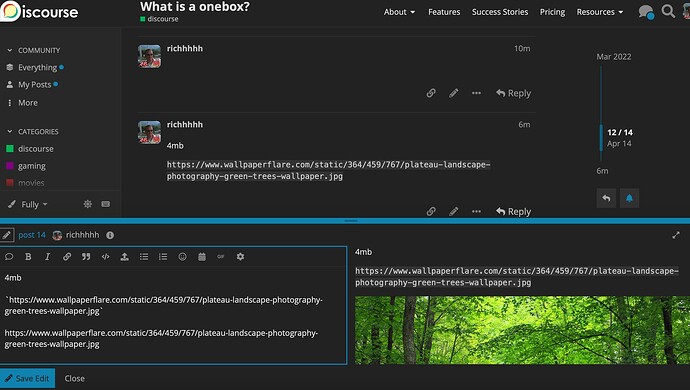Open notification bell in timeline
The height and width of the screenshot is (390, 690).
629,198
